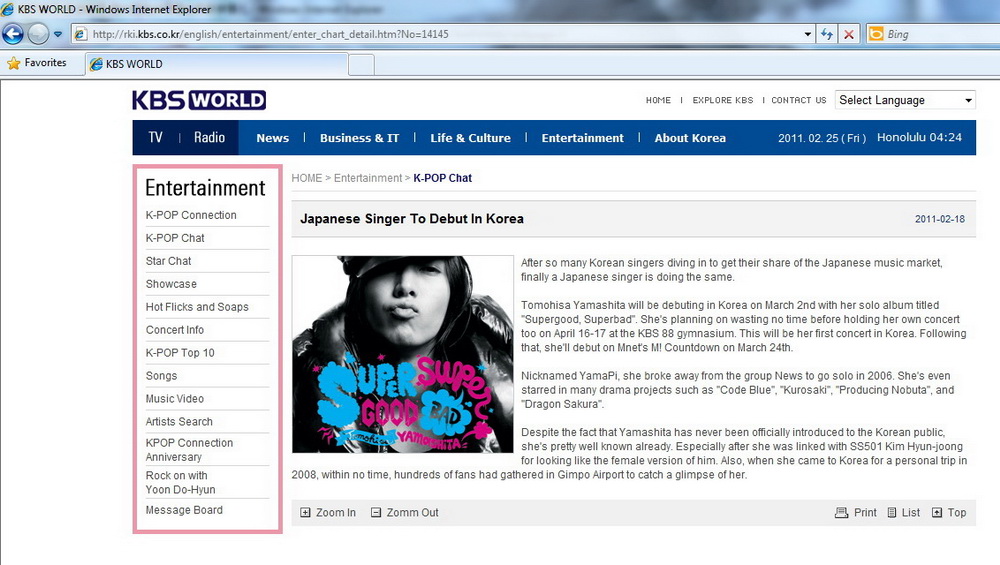This screenshot has height=565, width=1000.
Task: Expand the Select Language dropdown
Action: [905, 100]
